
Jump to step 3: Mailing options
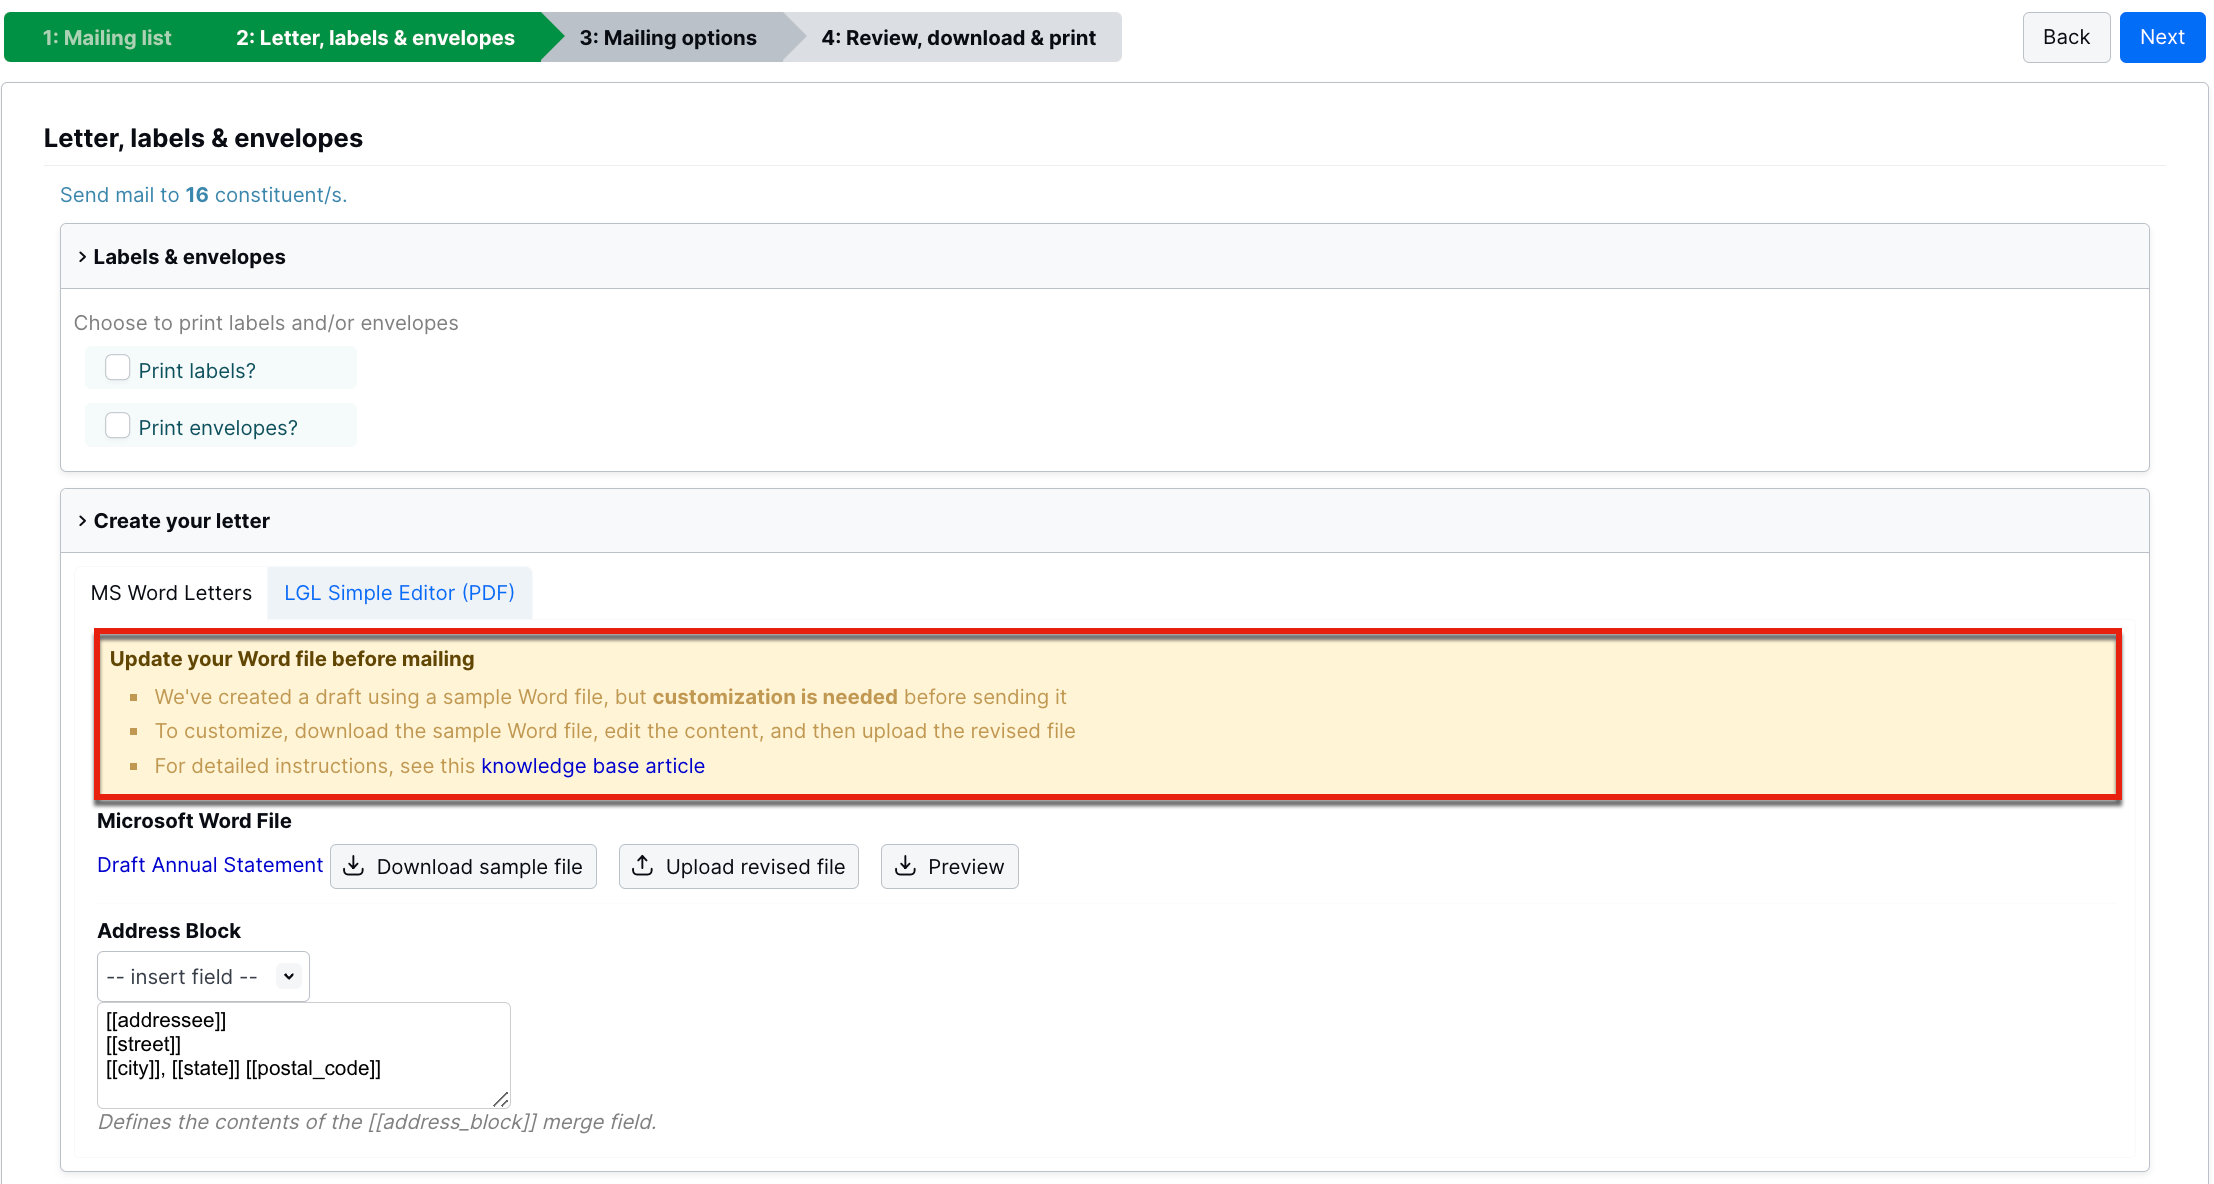tap(668, 38)
